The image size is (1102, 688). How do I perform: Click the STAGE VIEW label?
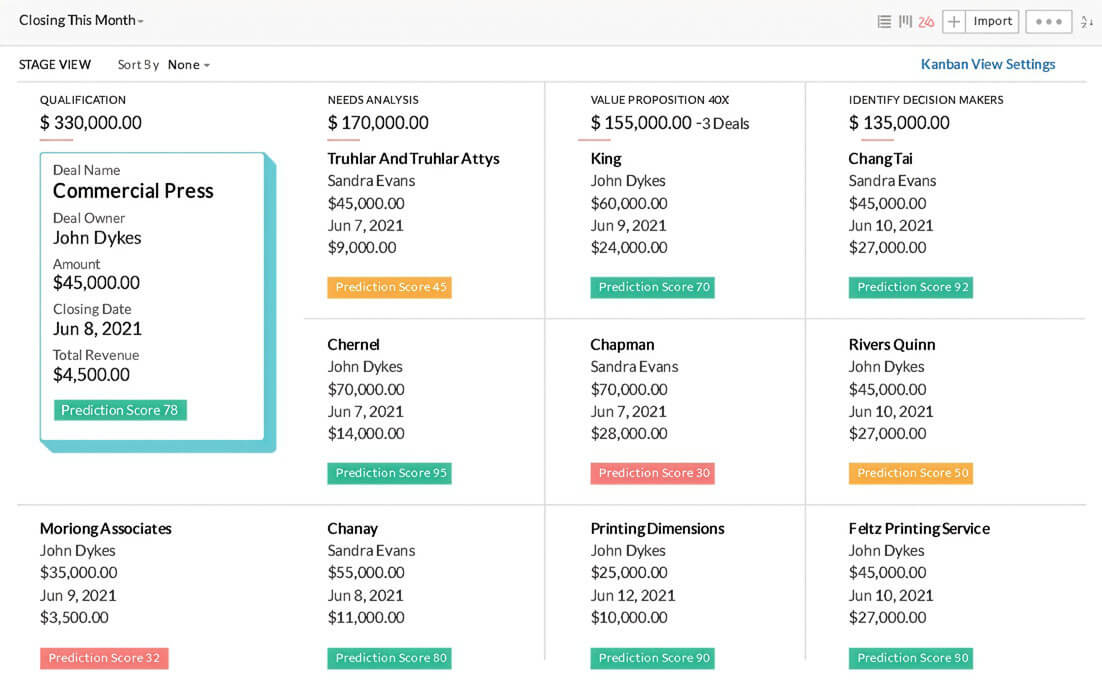tap(55, 65)
